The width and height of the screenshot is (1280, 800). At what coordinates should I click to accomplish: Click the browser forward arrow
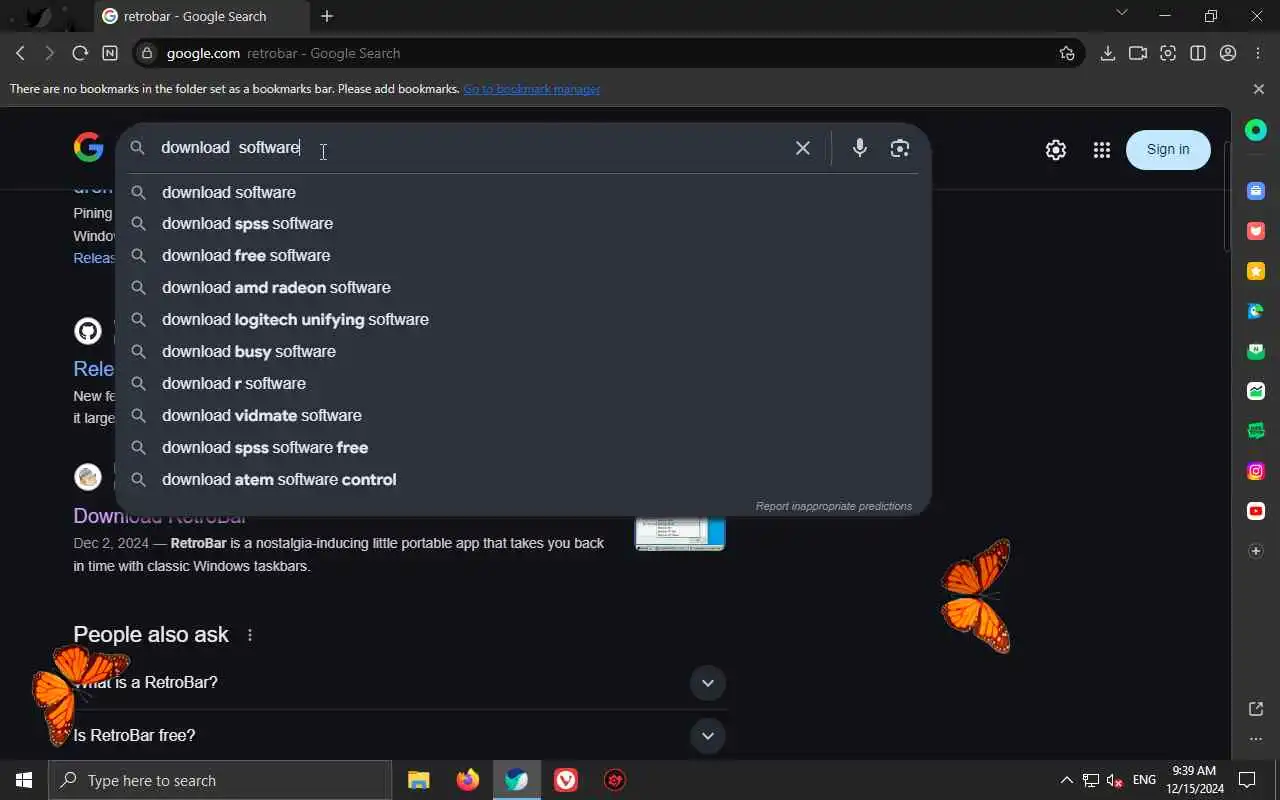[x=49, y=53]
